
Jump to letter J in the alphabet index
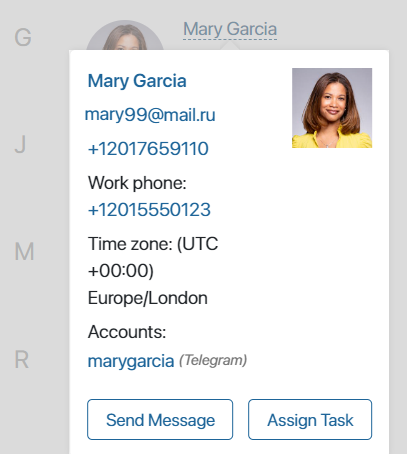[20, 144]
